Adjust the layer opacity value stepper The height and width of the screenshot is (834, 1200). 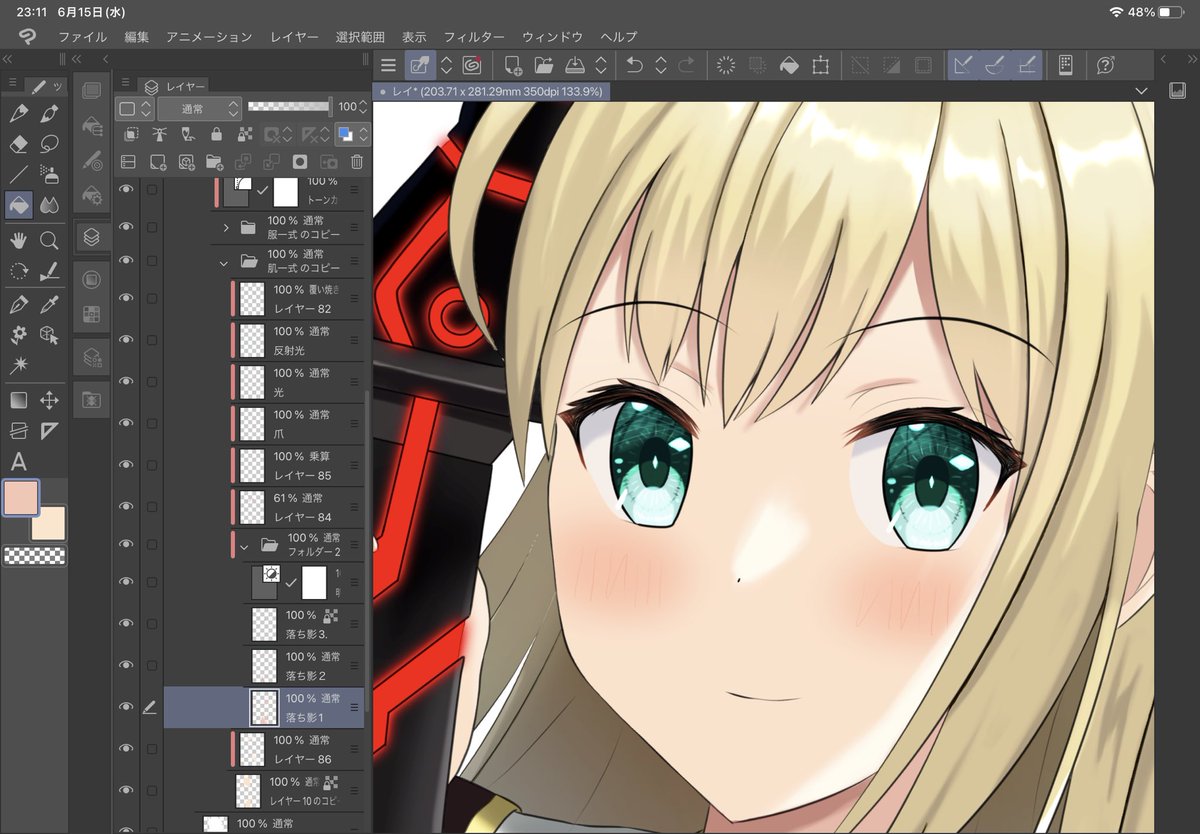(364, 107)
